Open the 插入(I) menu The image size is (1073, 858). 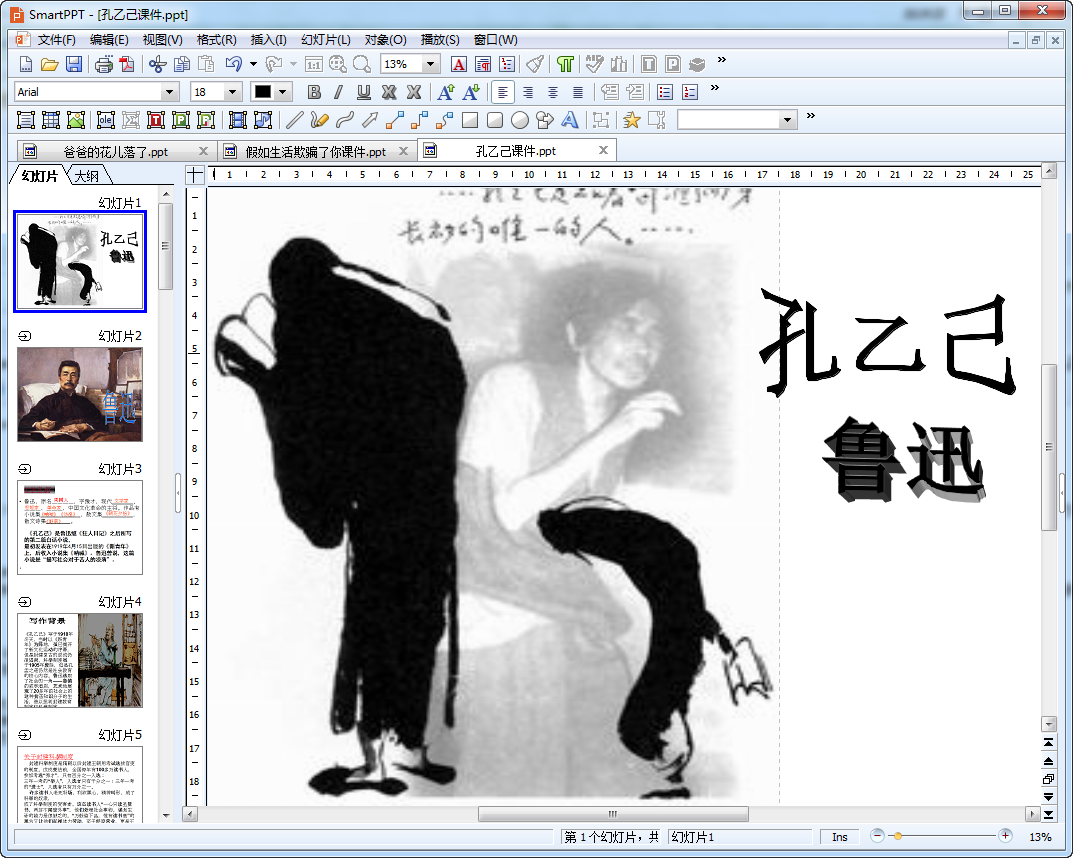[268, 40]
